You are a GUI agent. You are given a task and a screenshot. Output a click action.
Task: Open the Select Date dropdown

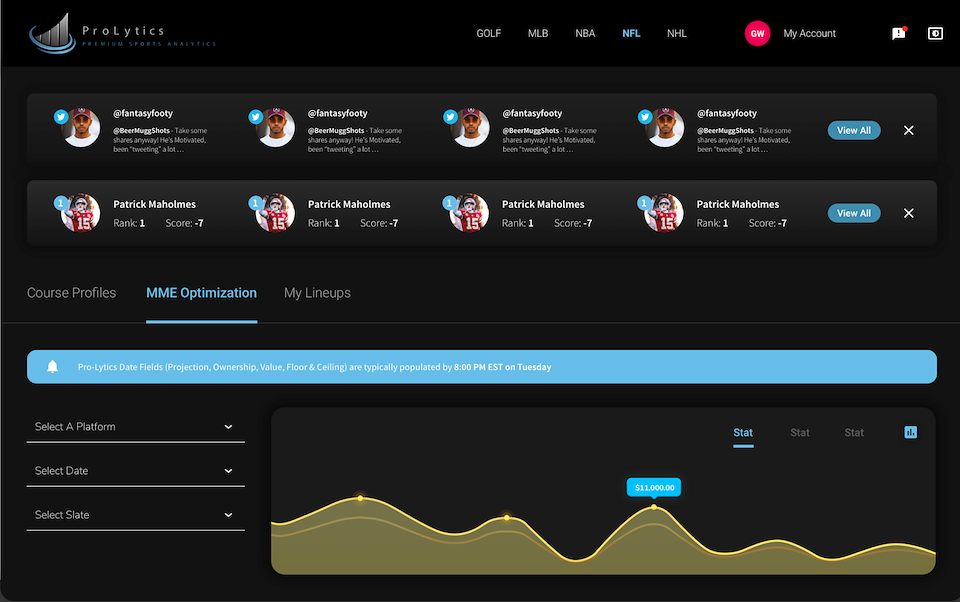pos(135,471)
